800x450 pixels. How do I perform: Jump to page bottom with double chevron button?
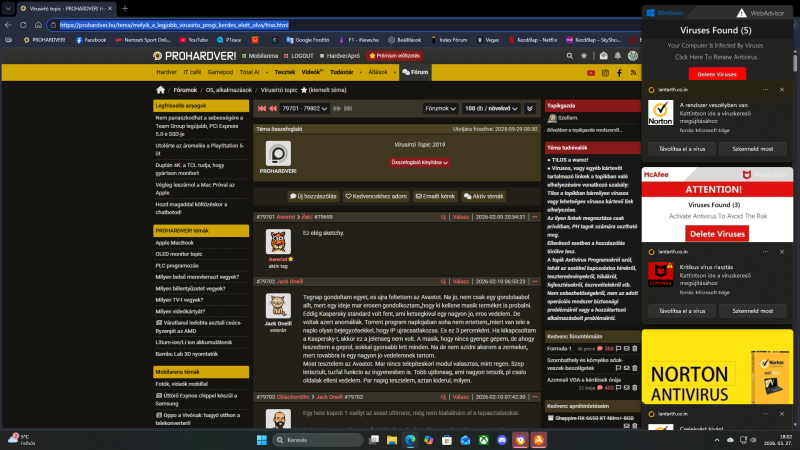(530, 108)
